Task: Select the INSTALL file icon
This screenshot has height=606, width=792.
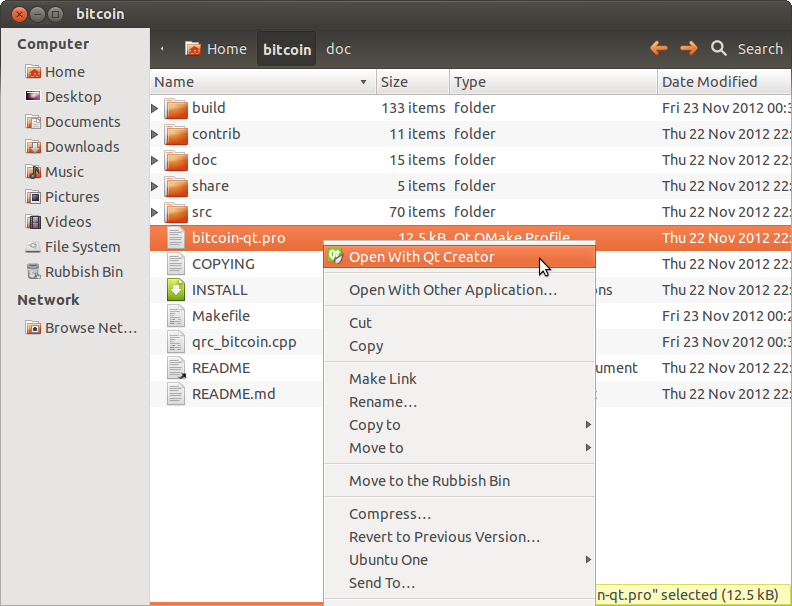Action: [x=176, y=290]
